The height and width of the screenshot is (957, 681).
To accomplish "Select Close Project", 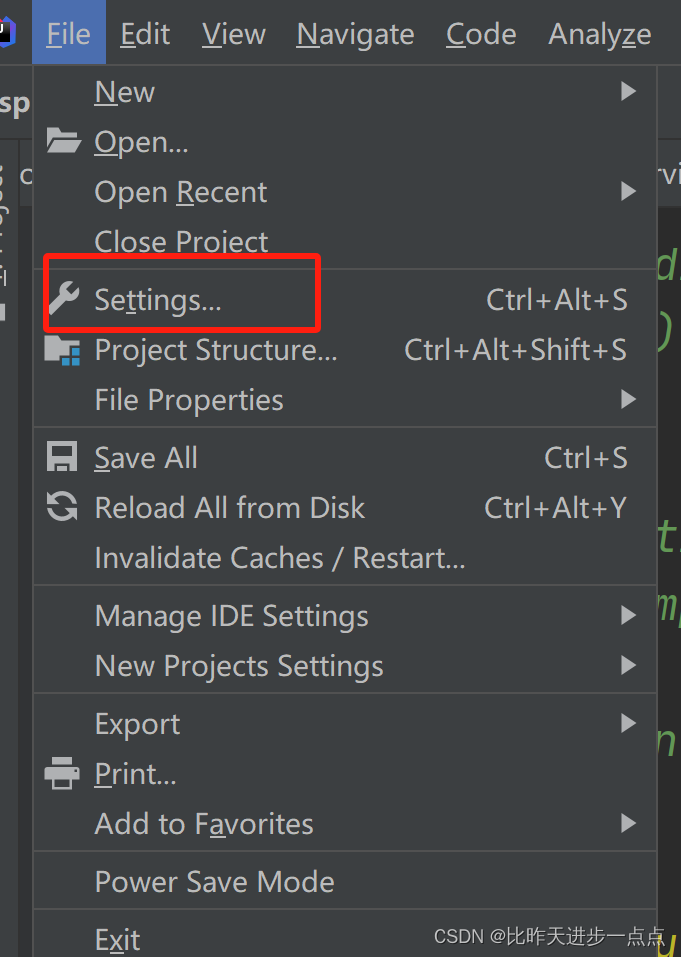I will pos(180,241).
